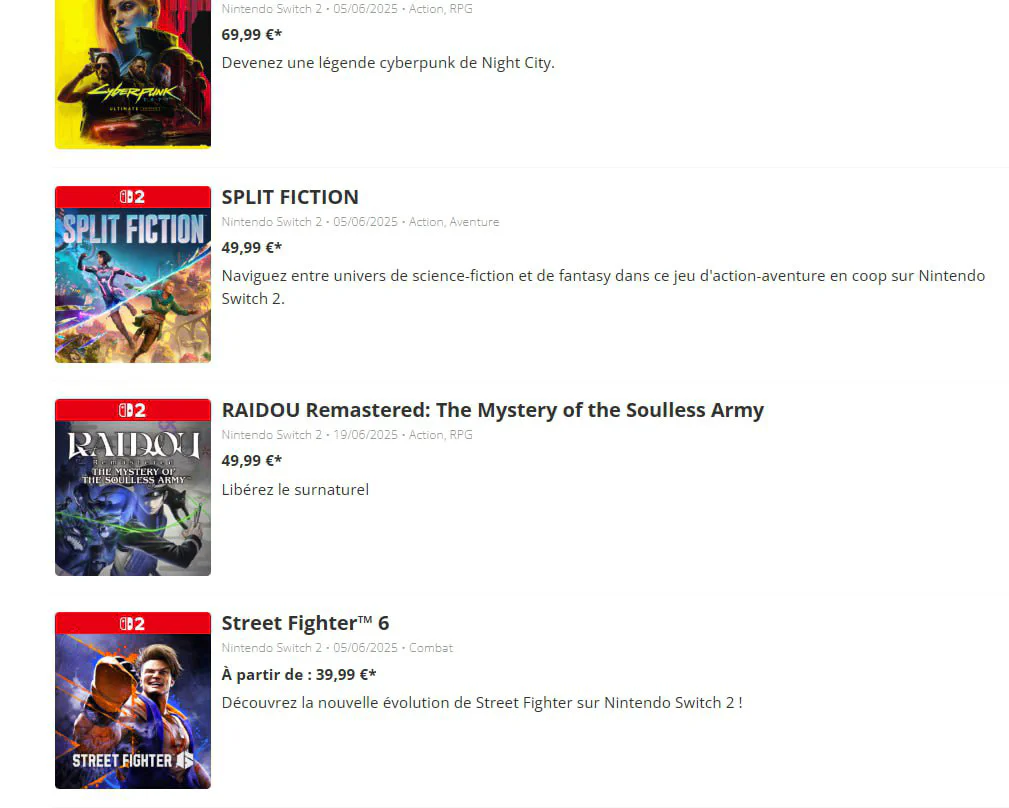The image size is (1009, 808).
Task: Click the Switch 2 badge above Split Fiction cover
Action: tap(132, 197)
